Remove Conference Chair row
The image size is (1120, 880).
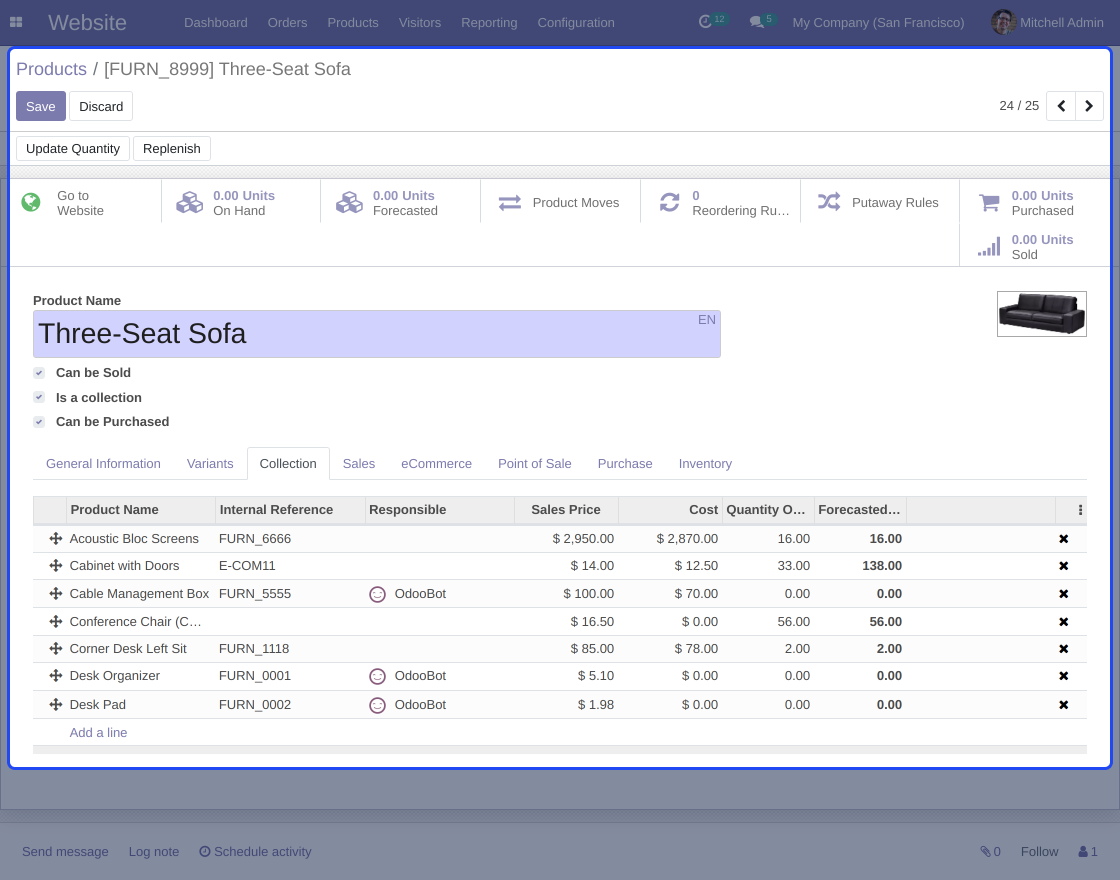coord(1064,621)
